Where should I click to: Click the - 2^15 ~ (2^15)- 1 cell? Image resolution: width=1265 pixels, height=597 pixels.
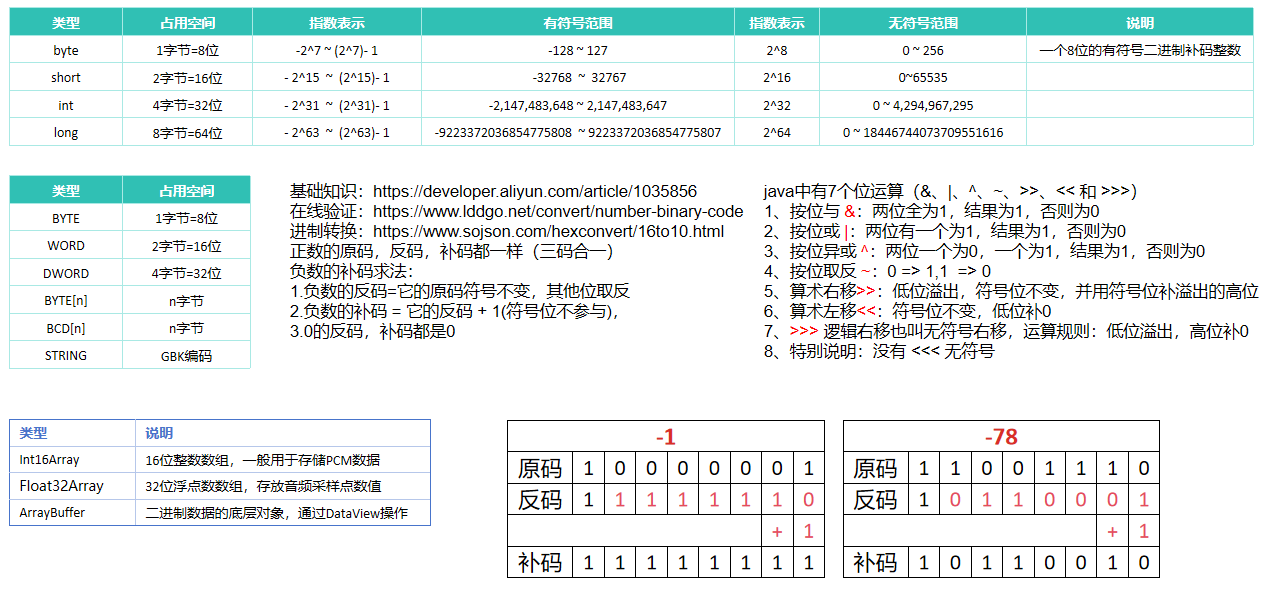pos(337,78)
